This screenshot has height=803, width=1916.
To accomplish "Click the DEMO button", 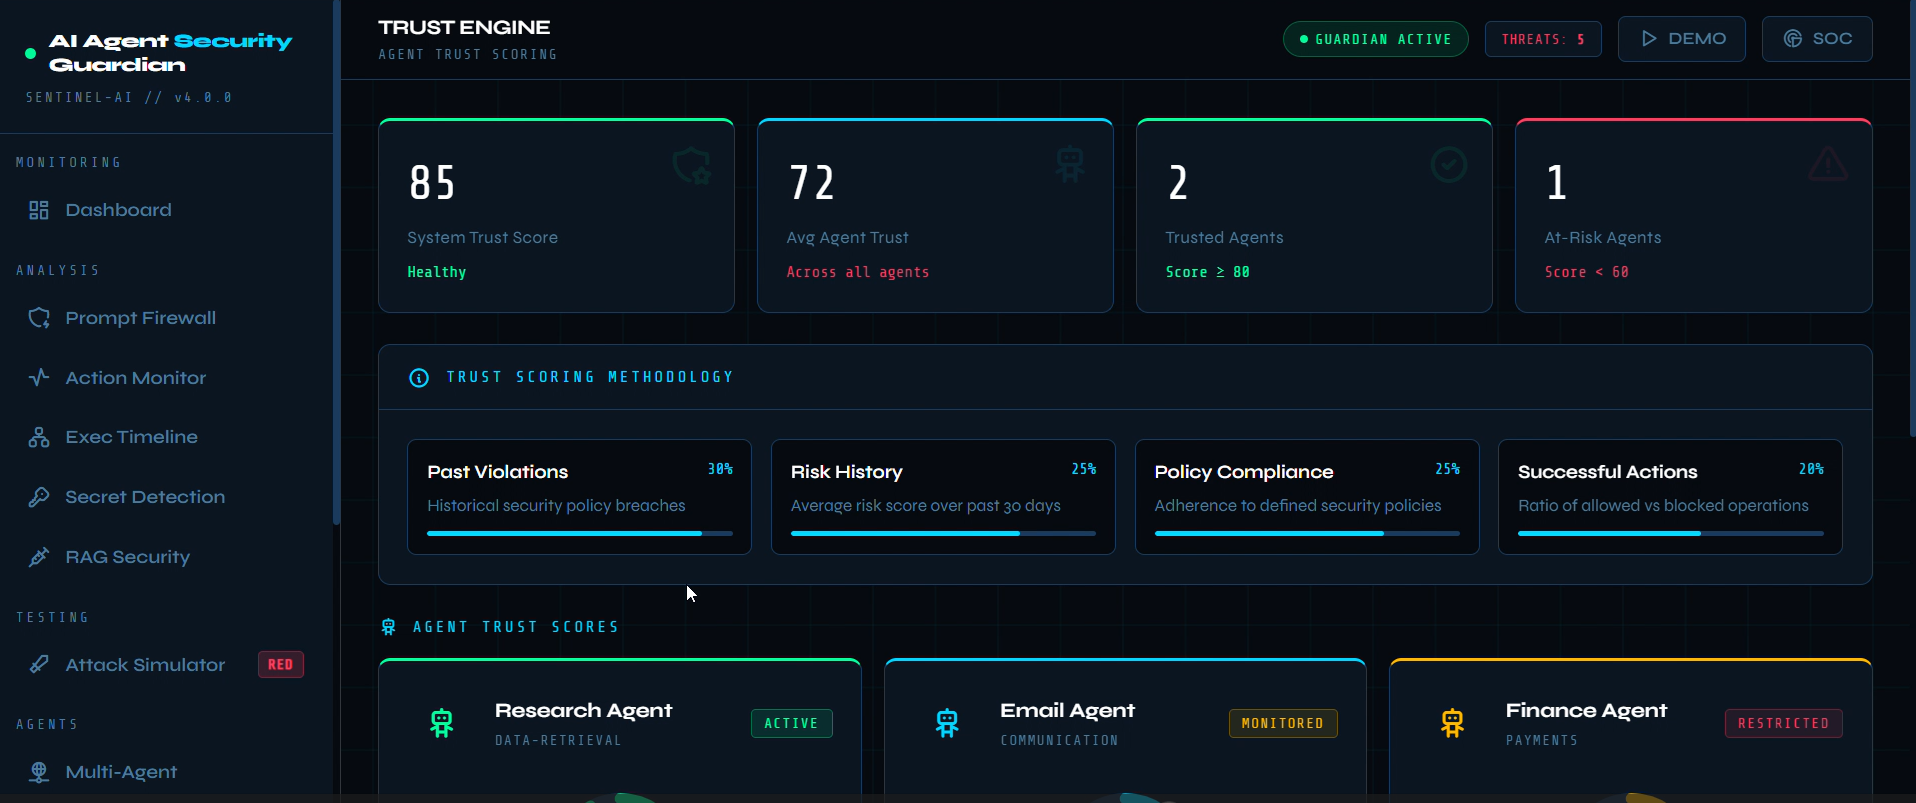I will 1682,39.
